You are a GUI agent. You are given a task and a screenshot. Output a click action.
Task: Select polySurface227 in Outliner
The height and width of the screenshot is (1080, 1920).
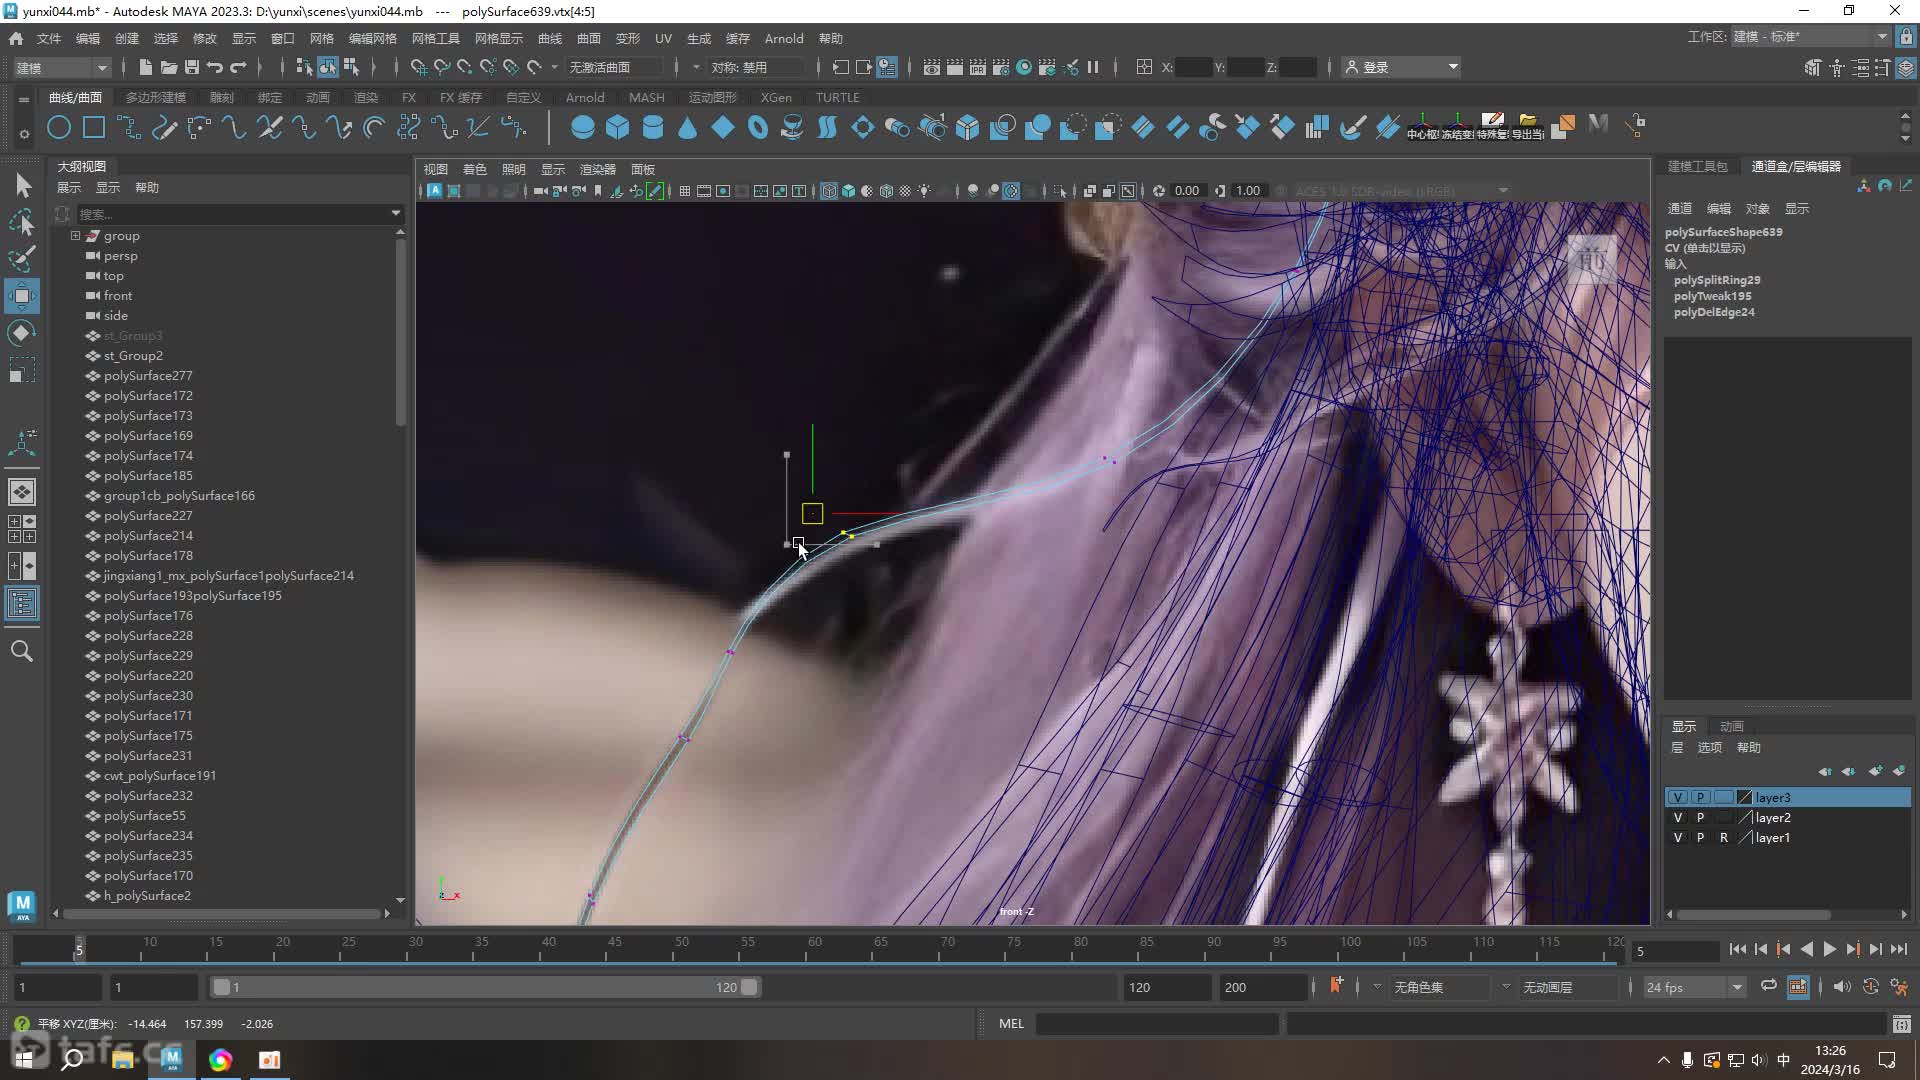148,516
